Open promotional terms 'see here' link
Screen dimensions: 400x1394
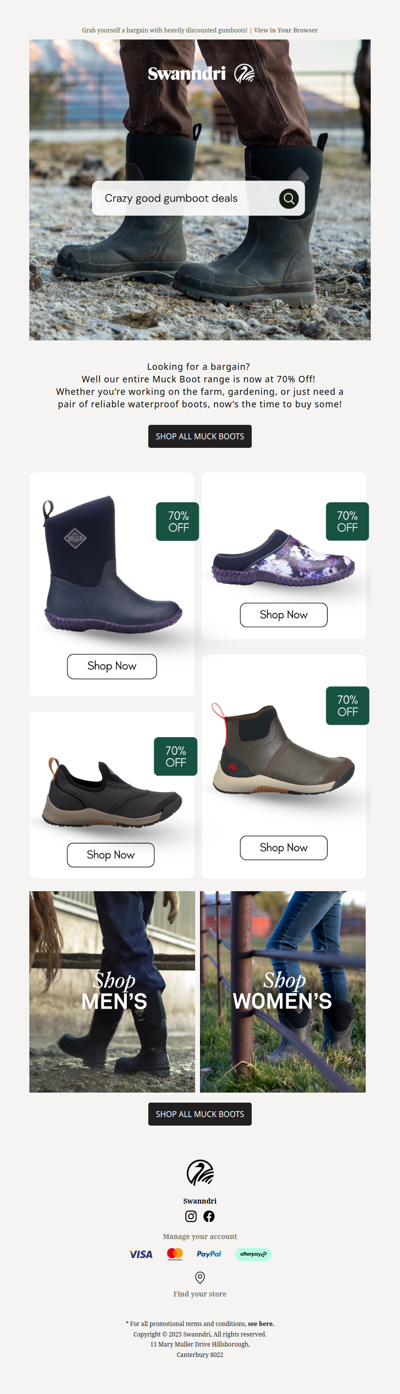coord(261,1324)
